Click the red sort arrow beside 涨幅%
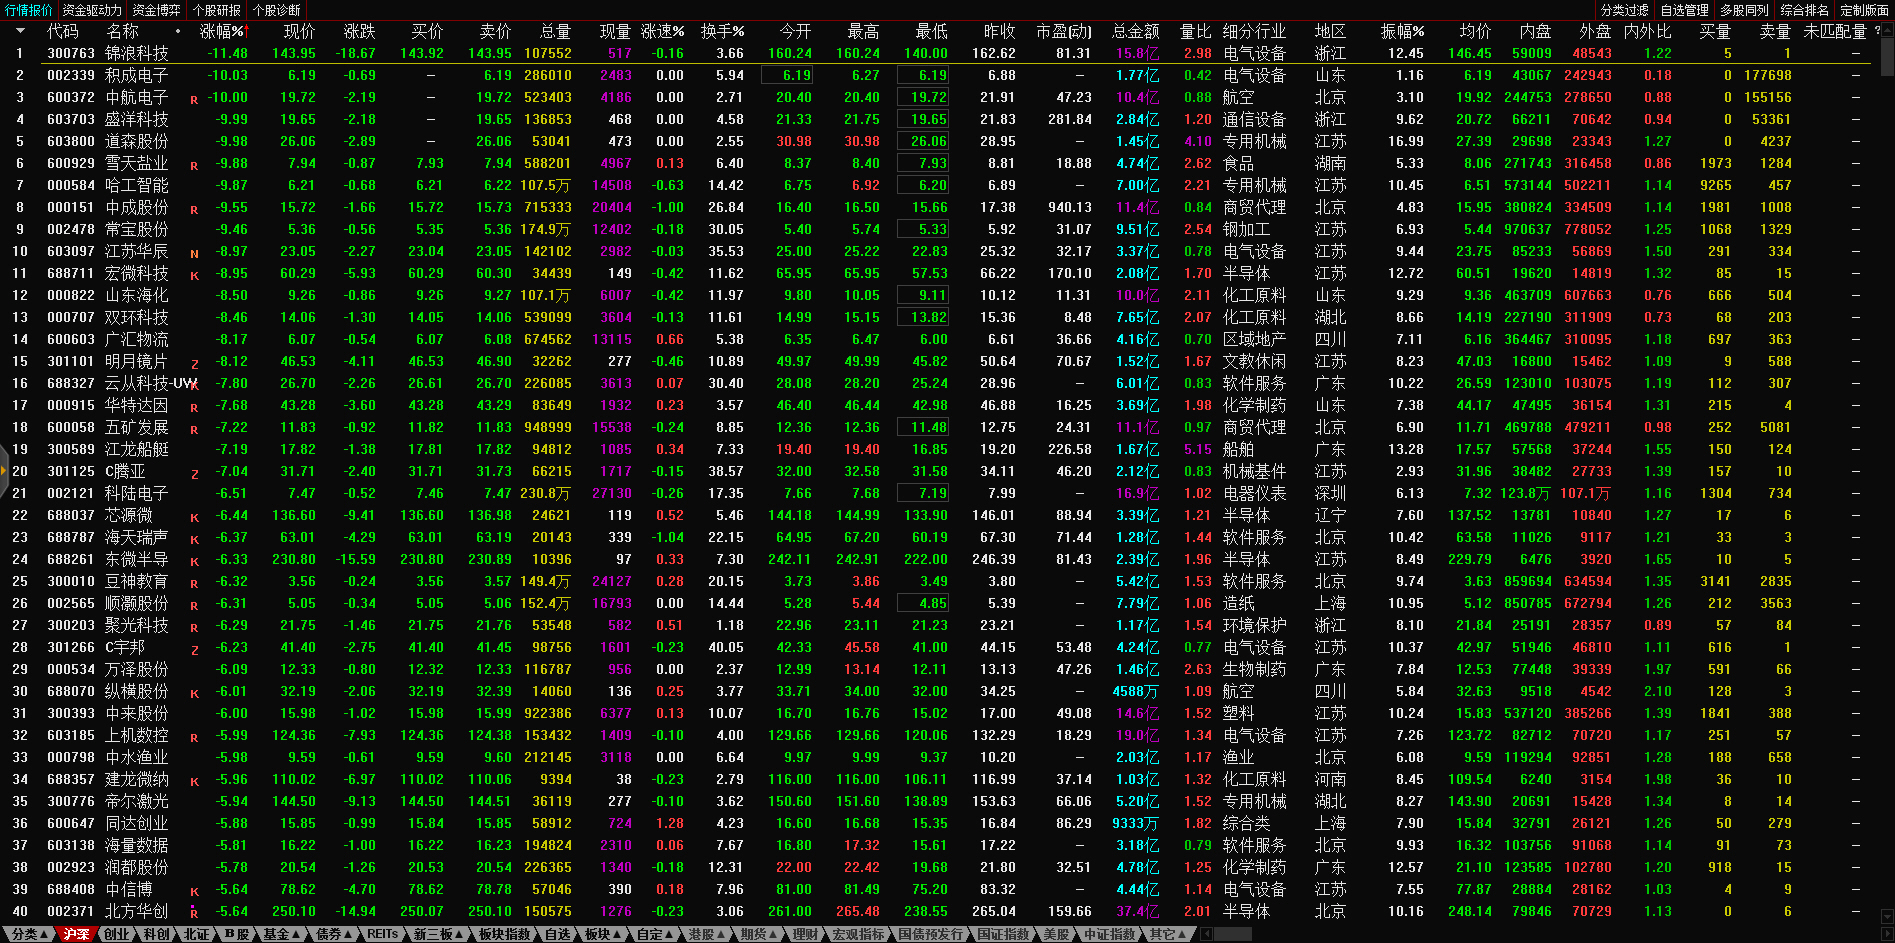The height and width of the screenshot is (943, 1895). 246,32
